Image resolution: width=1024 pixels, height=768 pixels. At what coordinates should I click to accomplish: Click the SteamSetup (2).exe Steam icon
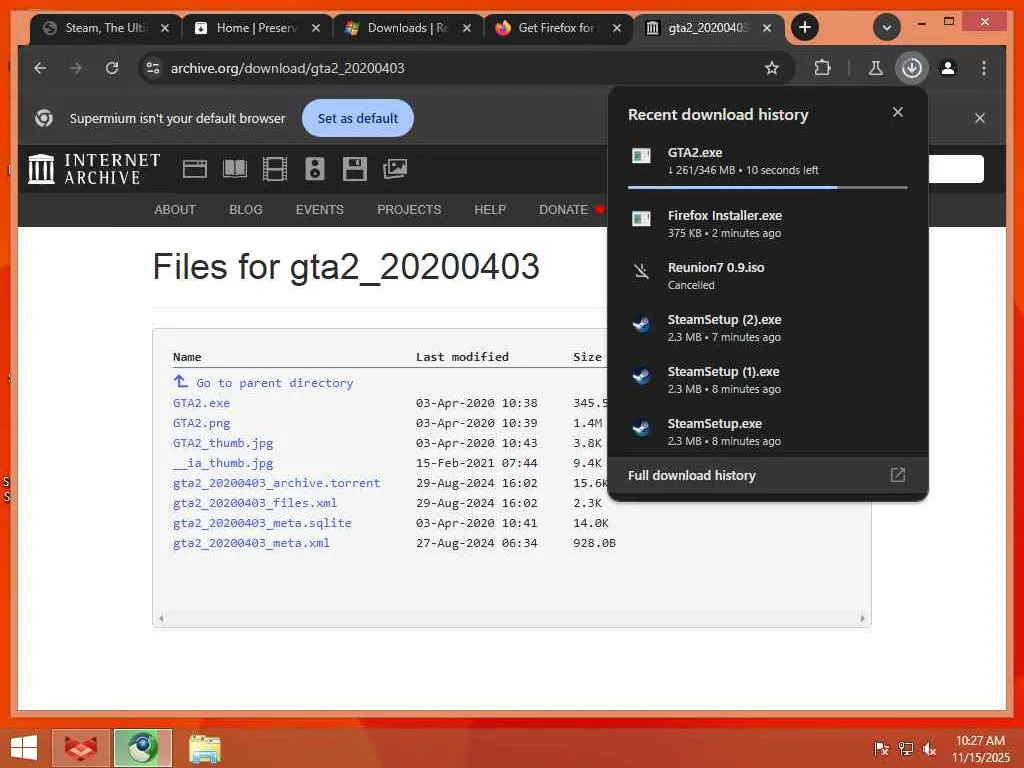(641, 323)
